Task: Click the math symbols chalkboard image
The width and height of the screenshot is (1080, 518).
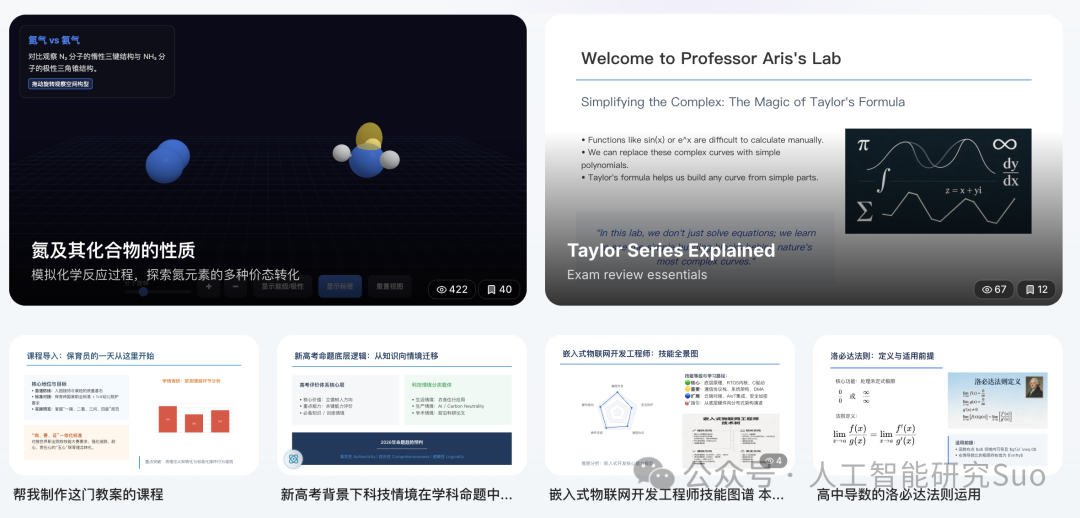Action: coord(938,181)
